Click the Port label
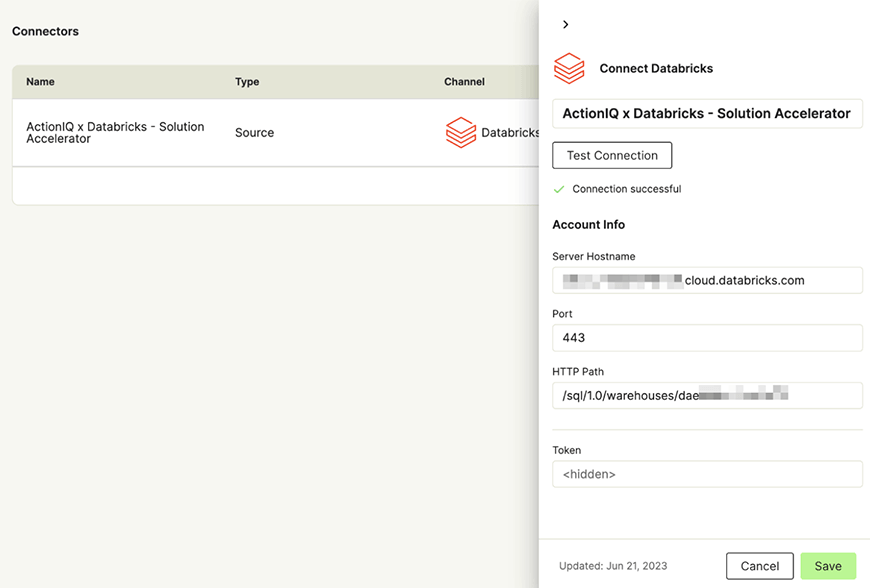The image size is (870, 588). (x=562, y=314)
